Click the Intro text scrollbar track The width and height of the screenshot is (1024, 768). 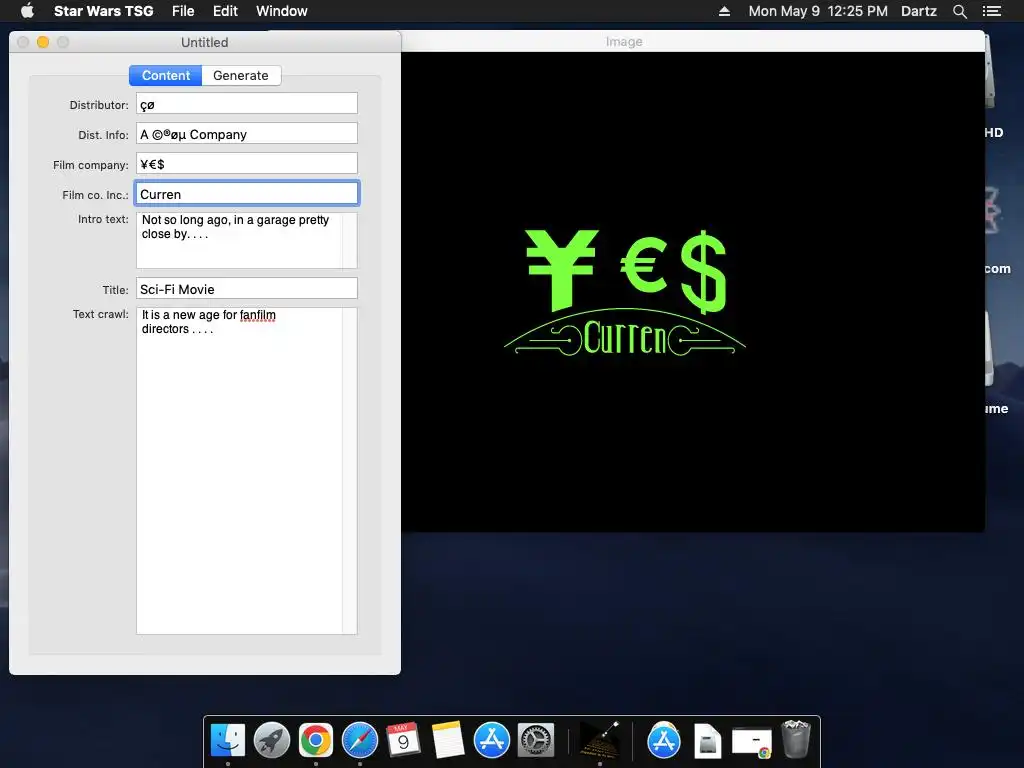click(x=350, y=240)
